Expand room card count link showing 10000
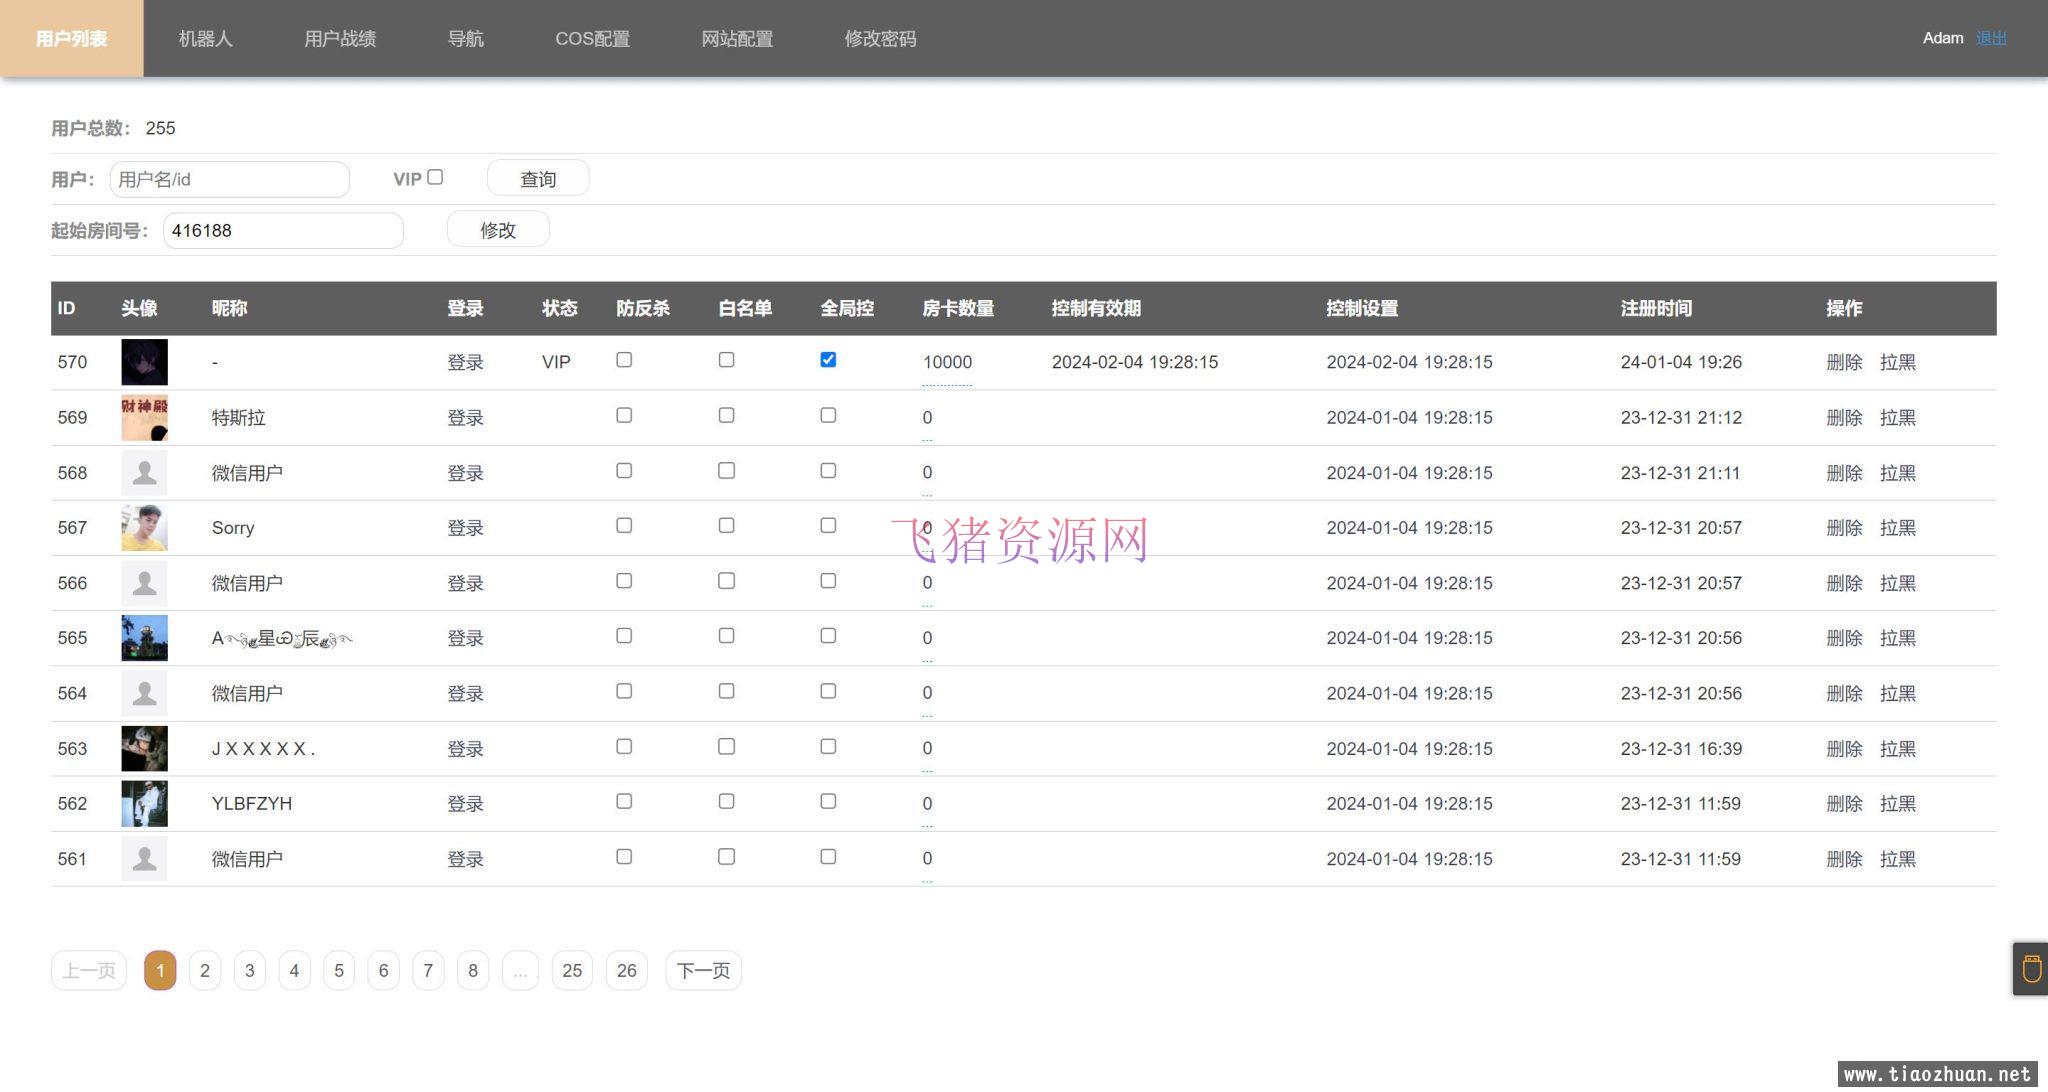This screenshot has width=2048, height=1092. click(x=946, y=362)
